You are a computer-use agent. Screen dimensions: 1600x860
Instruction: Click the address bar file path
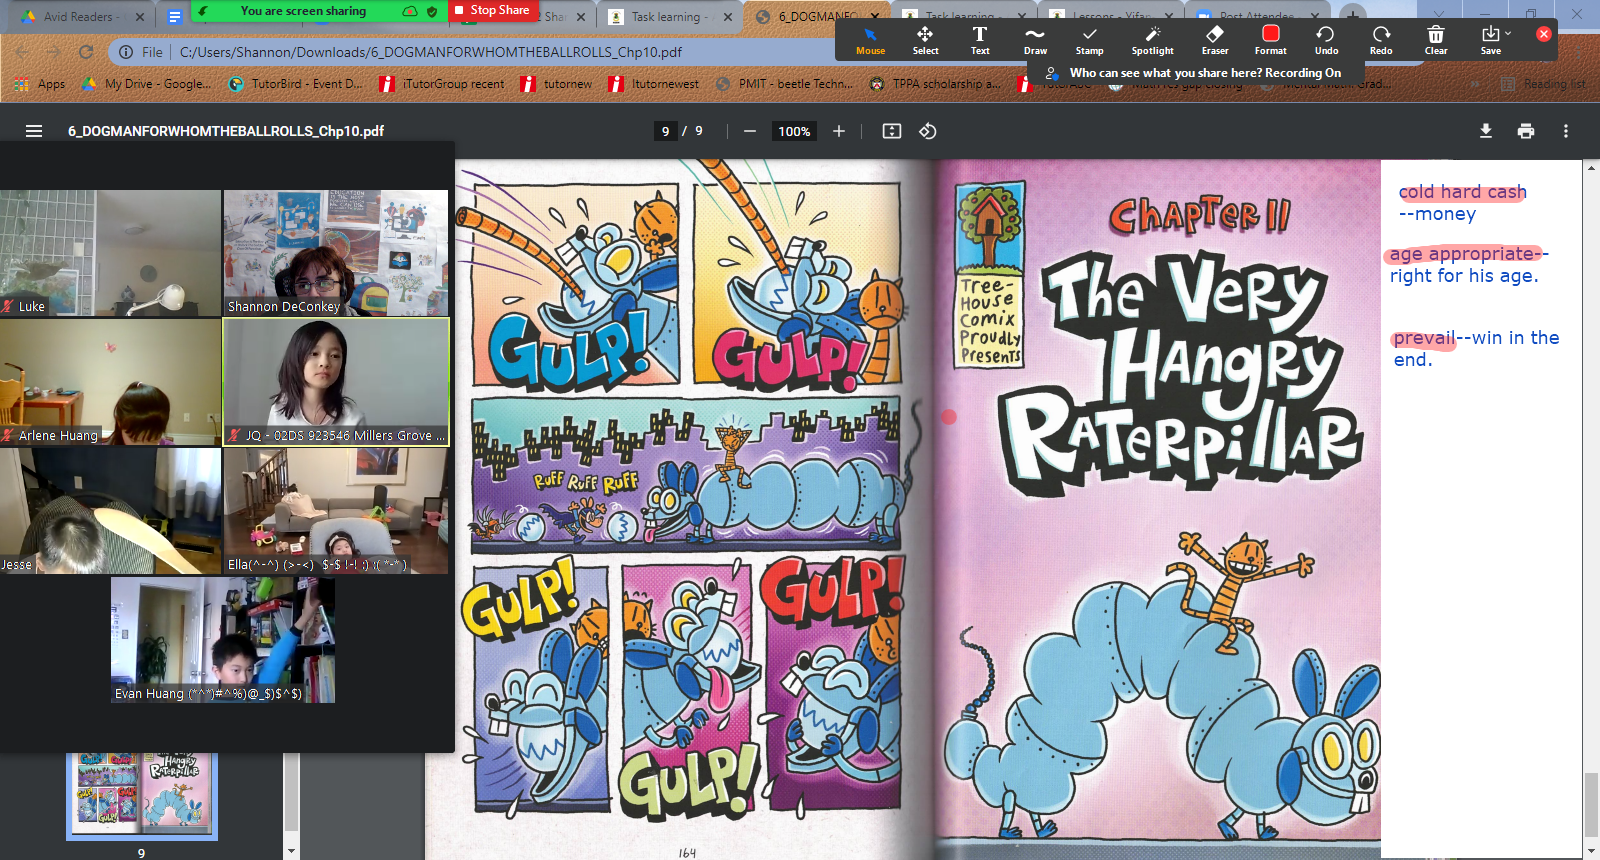pos(431,52)
